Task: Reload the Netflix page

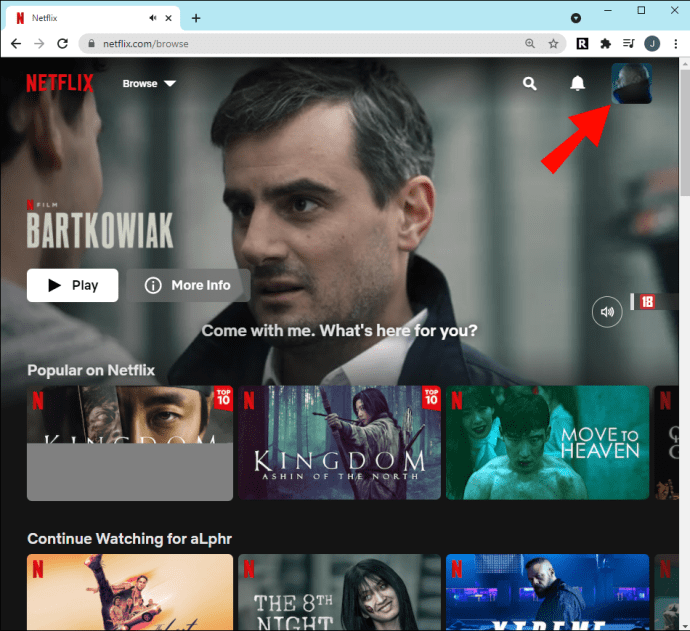Action: 62,44
